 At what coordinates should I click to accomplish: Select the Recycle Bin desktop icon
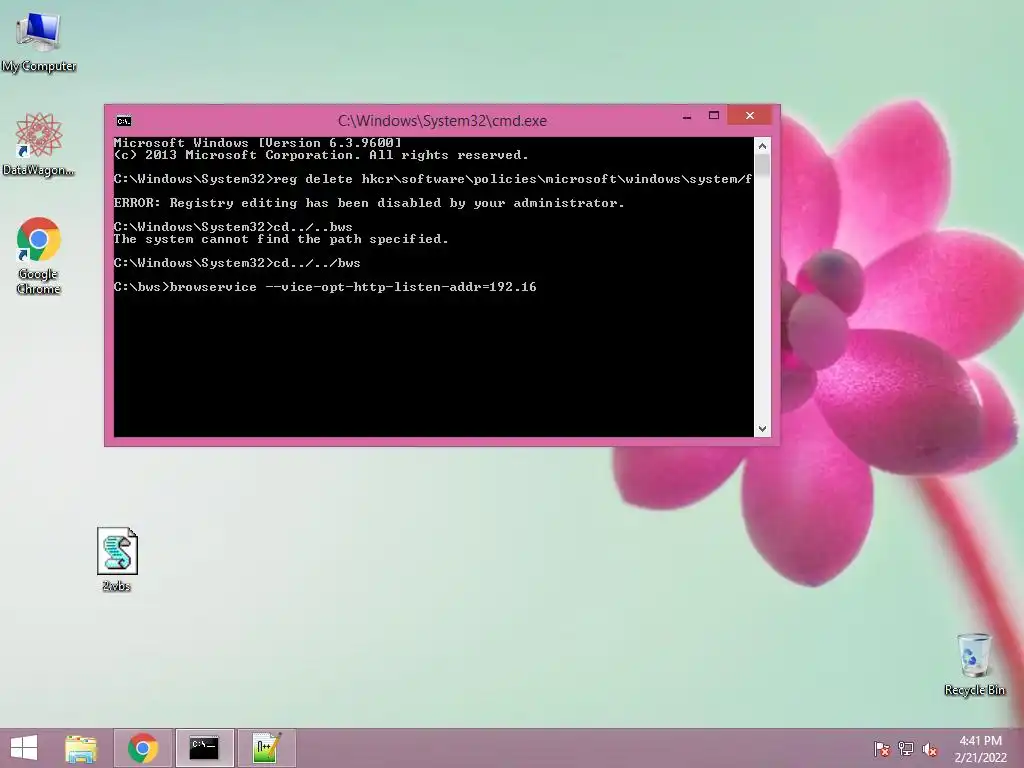pyautogui.click(x=974, y=664)
